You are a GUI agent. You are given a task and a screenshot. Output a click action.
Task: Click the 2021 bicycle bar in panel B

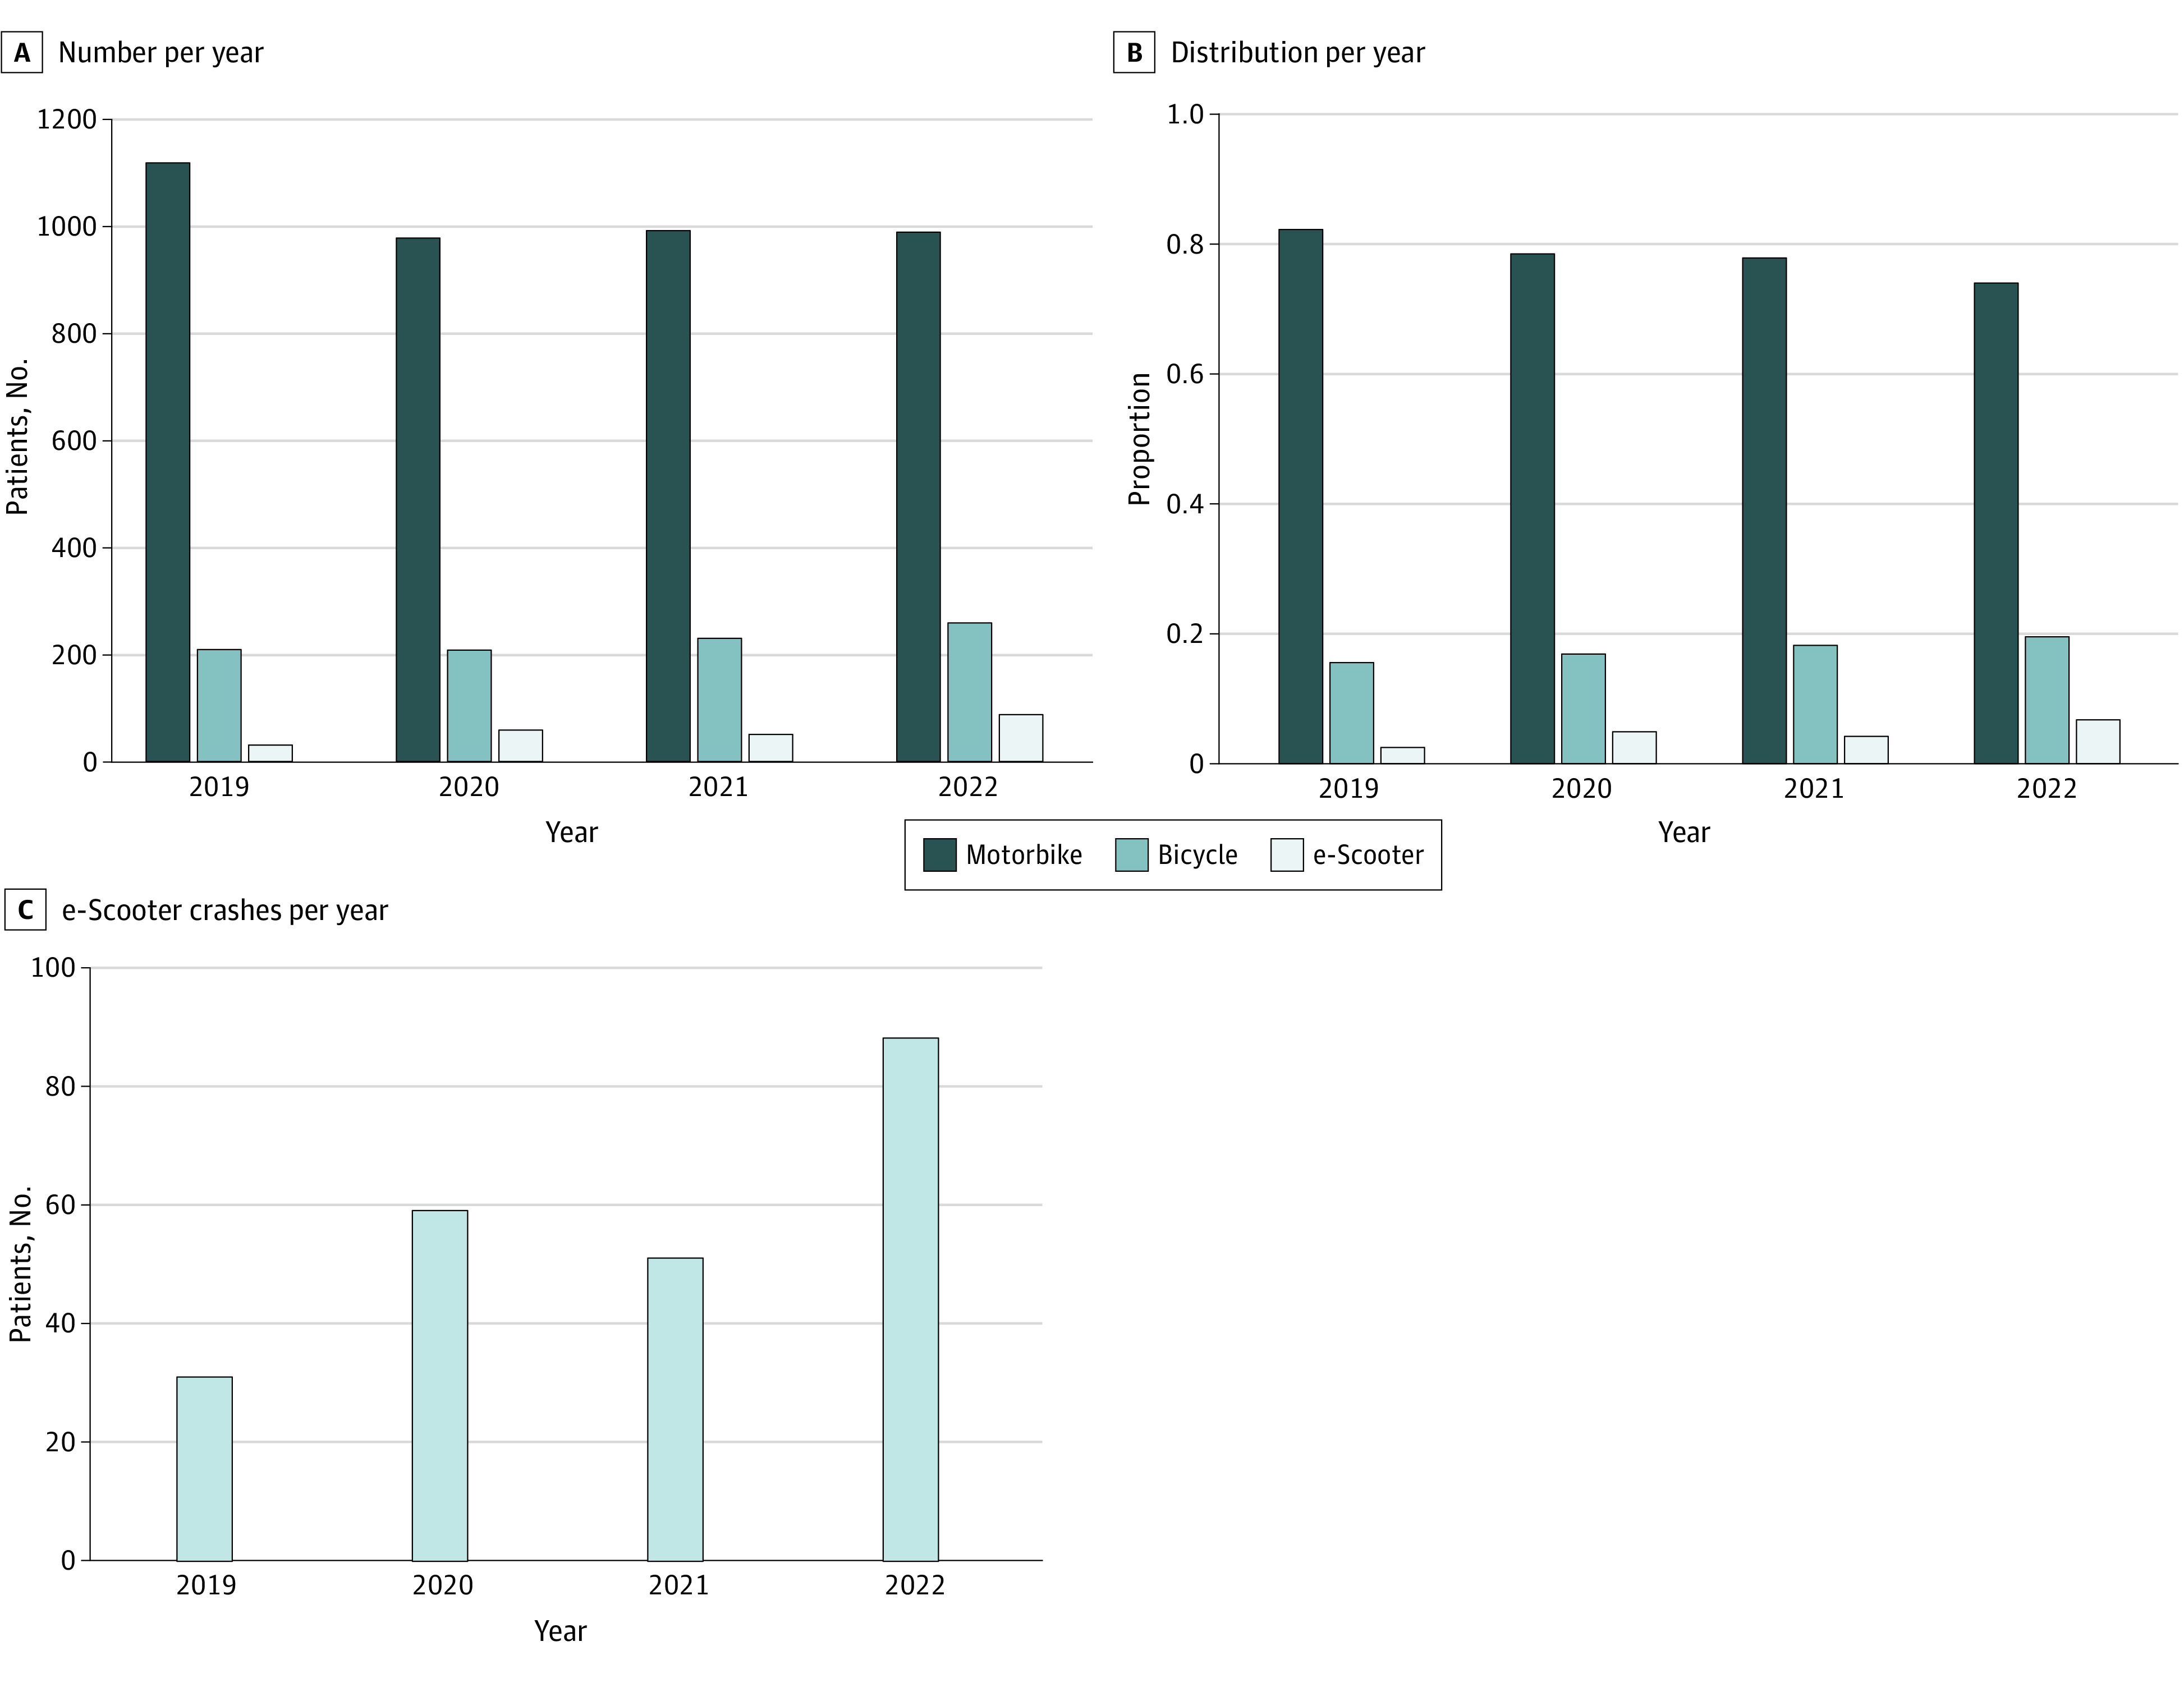(x=1816, y=705)
